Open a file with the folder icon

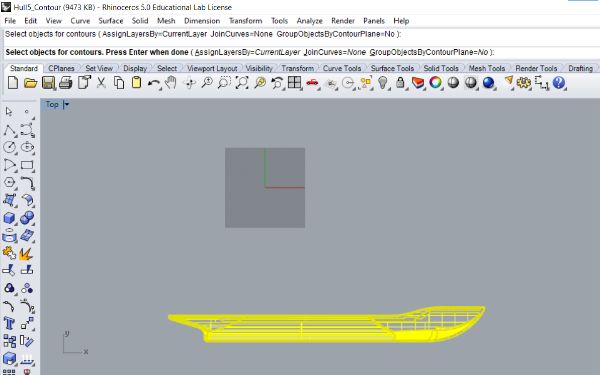point(30,83)
